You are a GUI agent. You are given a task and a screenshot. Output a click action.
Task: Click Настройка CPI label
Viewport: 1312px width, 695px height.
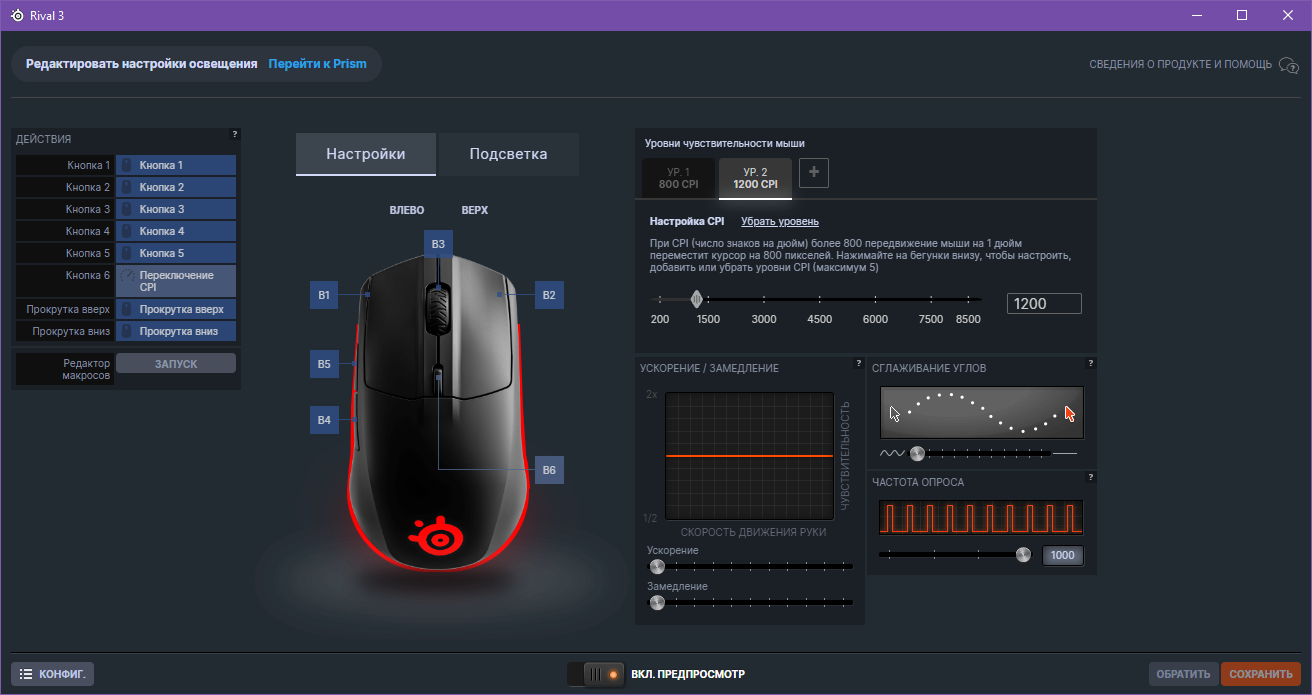tap(687, 221)
